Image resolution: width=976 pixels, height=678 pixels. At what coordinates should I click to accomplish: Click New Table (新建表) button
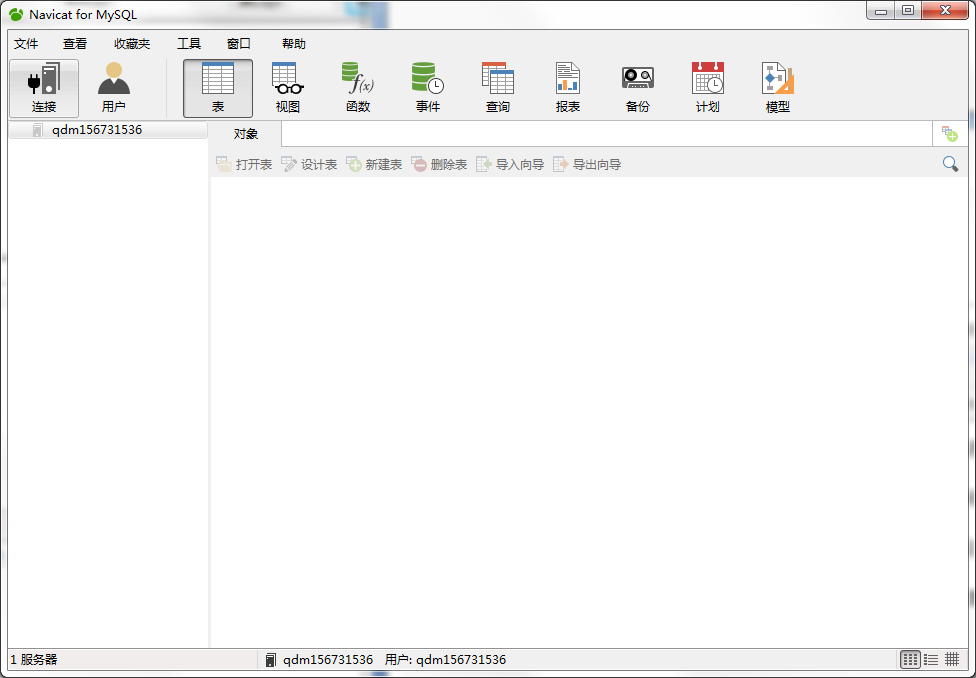[374, 164]
